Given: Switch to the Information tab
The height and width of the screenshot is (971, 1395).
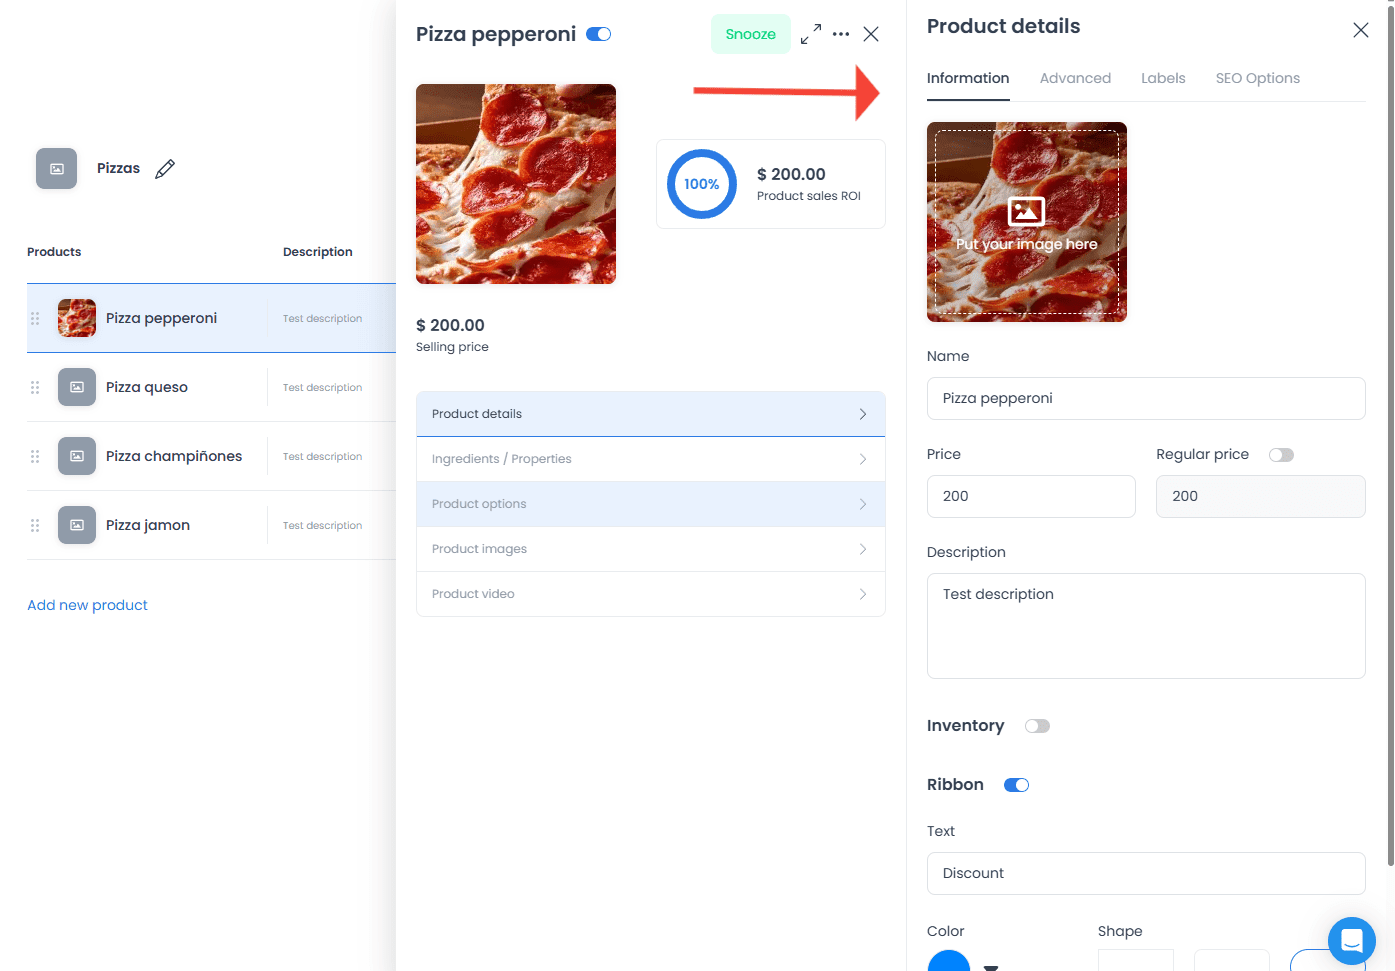Looking at the screenshot, I should [968, 78].
